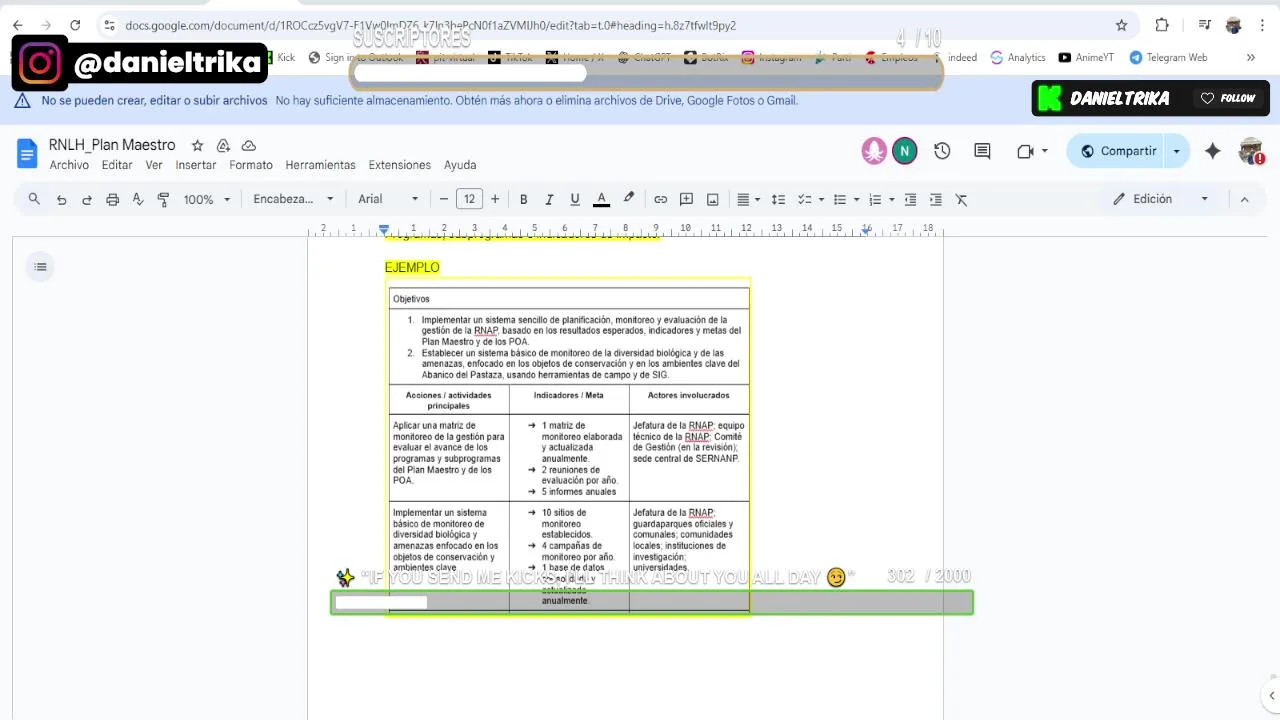Open the Extensiones menu
The height and width of the screenshot is (720, 1280).
tap(400, 165)
